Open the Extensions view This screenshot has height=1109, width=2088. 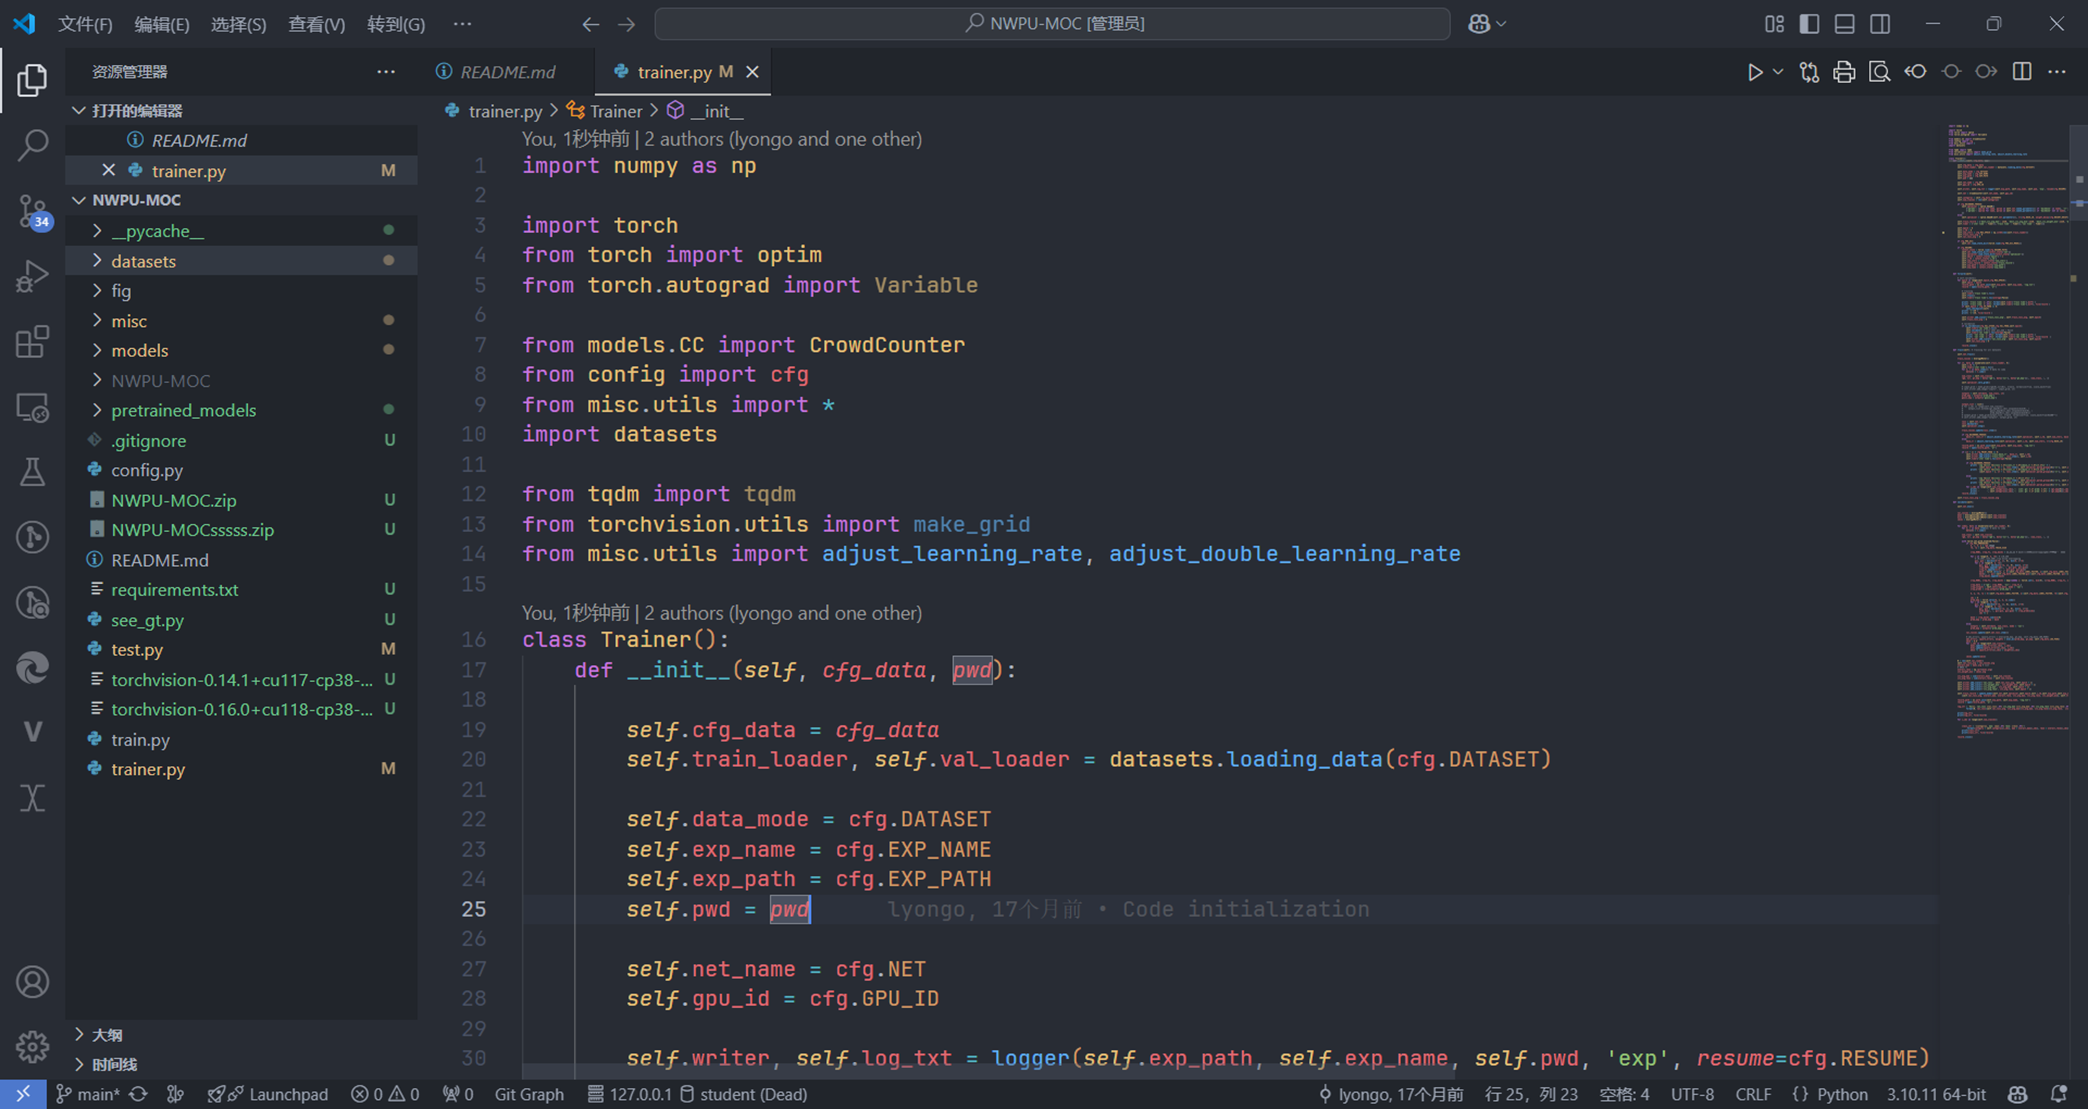click(32, 342)
